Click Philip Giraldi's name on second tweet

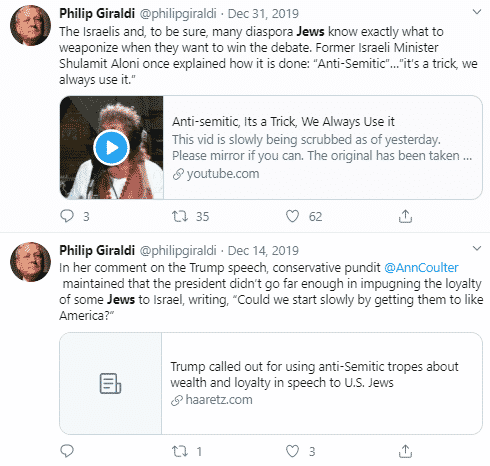click(x=97, y=250)
